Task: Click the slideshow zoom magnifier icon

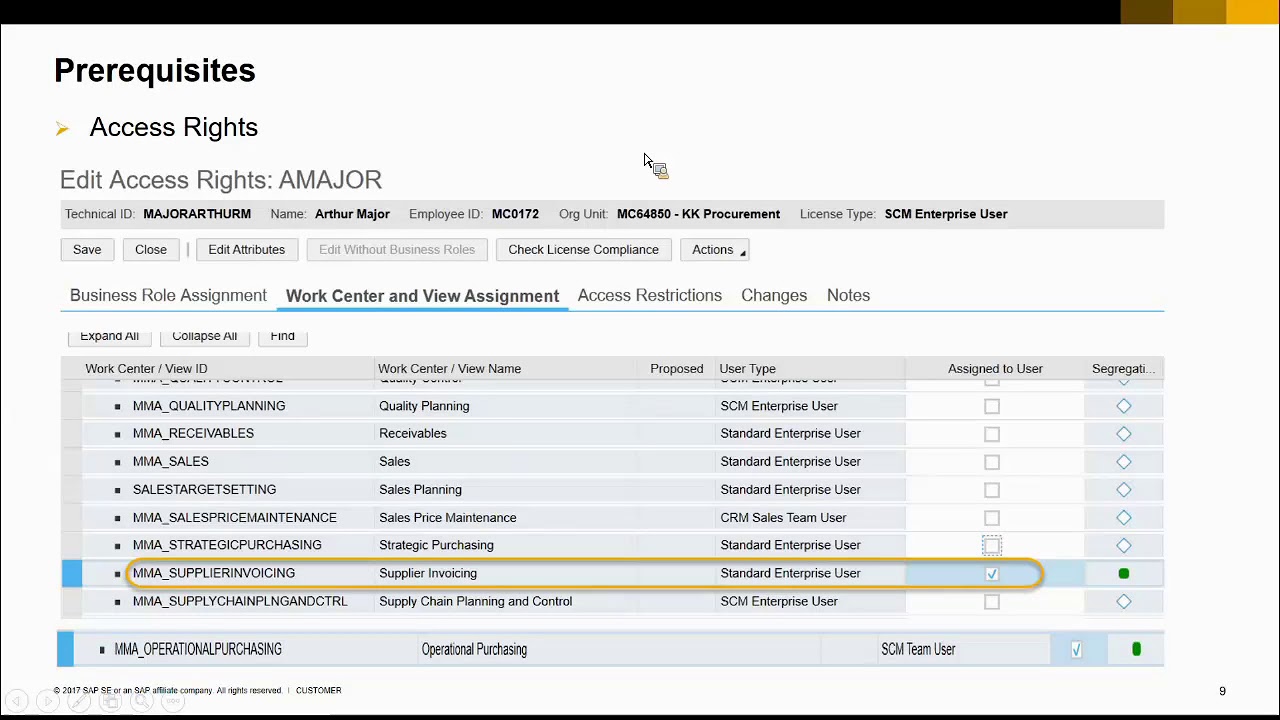Action: pos(142,701)
